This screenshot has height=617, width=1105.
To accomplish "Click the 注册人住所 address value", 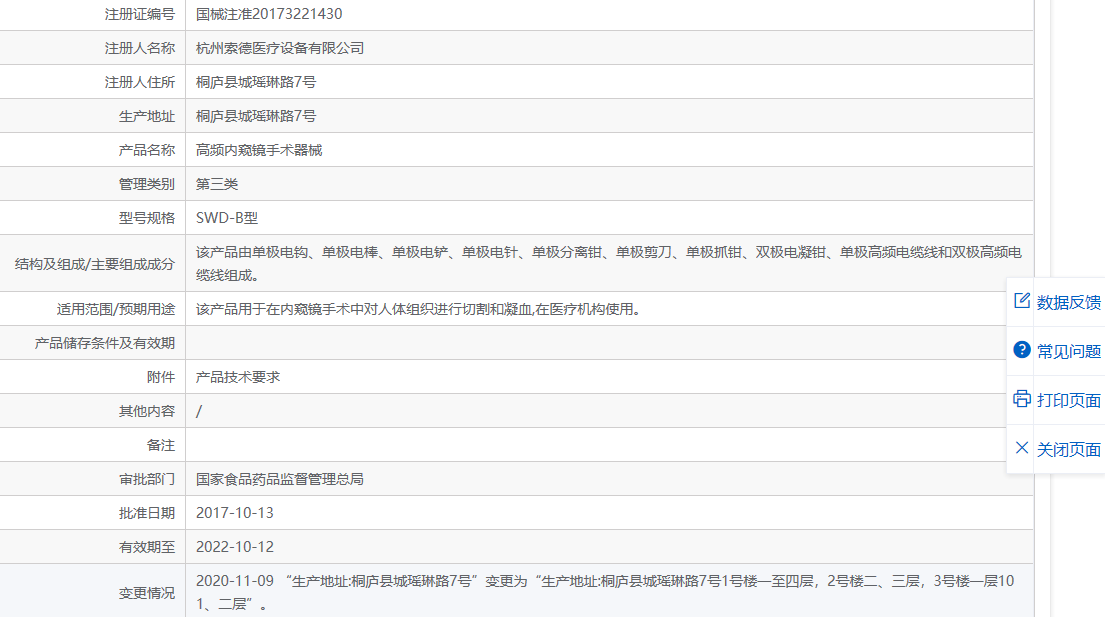I will point(256,82).
